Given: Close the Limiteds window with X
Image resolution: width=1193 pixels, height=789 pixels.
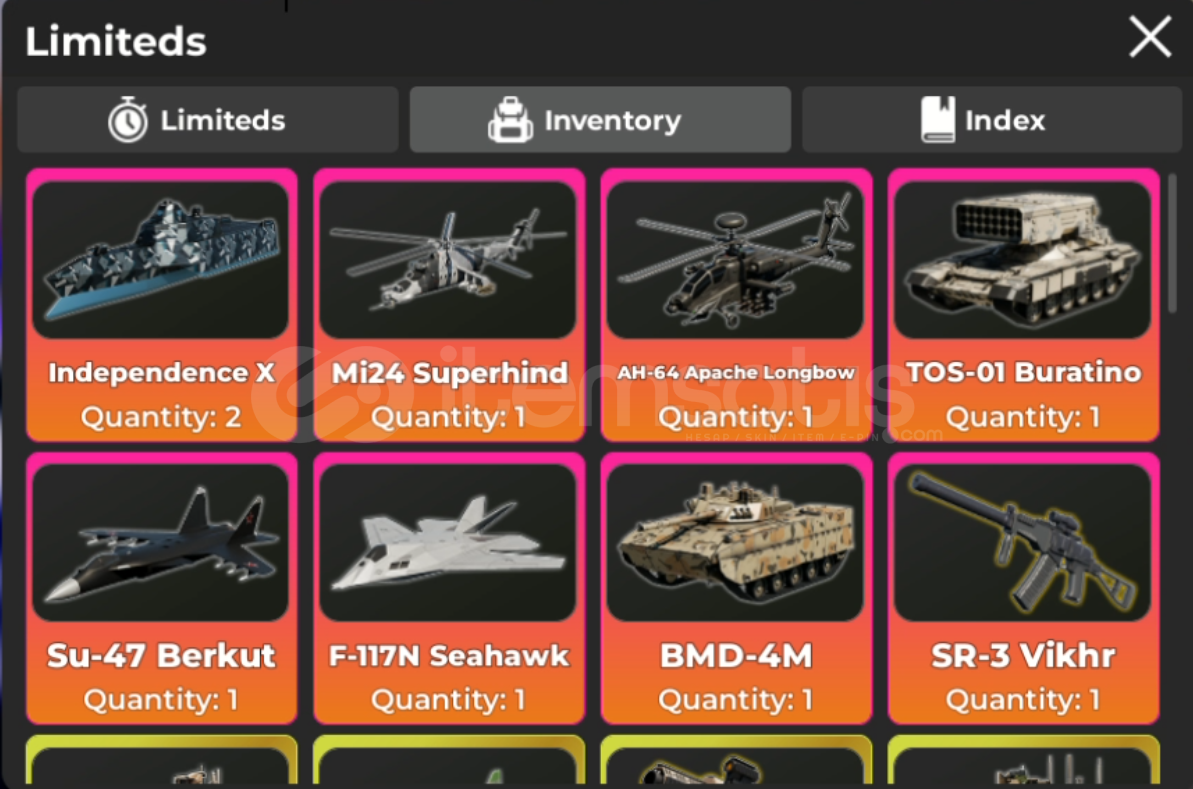Looking at the screenshot, I should (1150, 37).
